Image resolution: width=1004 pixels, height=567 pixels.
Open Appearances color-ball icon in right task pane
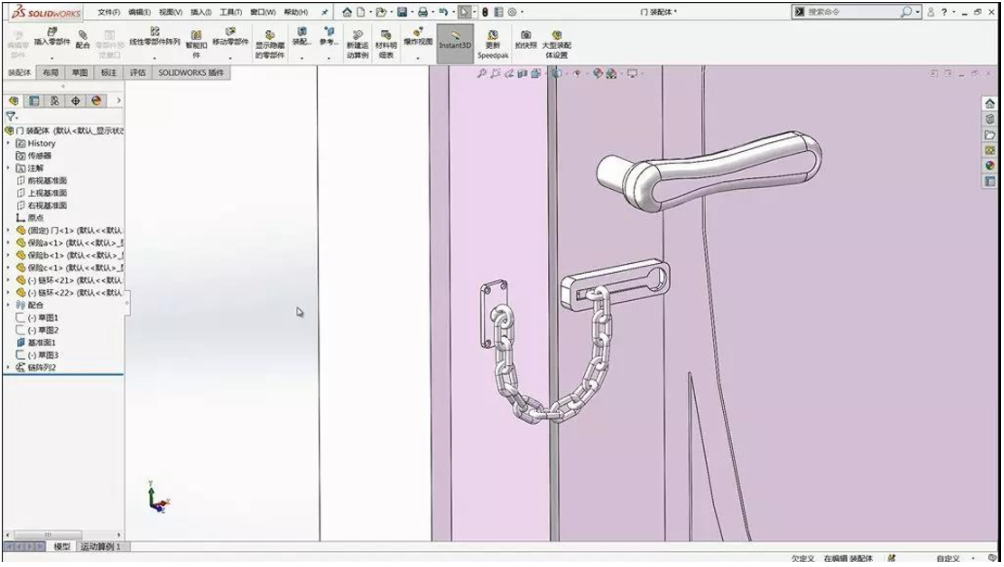click(989, 166)
